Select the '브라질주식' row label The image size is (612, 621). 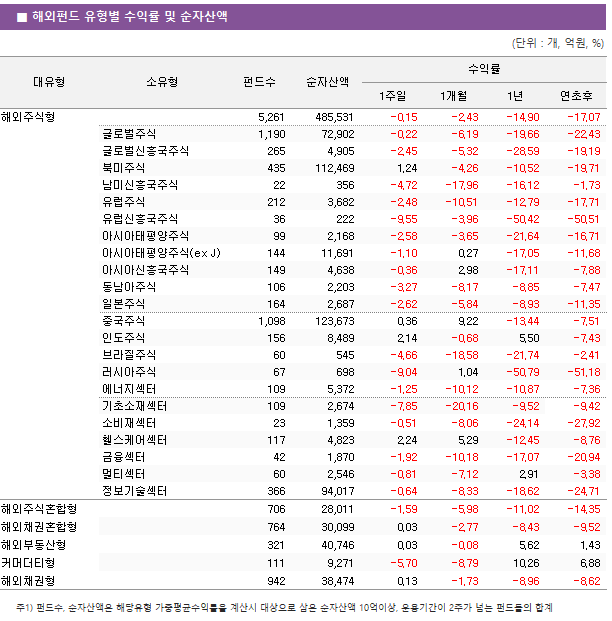tap(129, 355)
